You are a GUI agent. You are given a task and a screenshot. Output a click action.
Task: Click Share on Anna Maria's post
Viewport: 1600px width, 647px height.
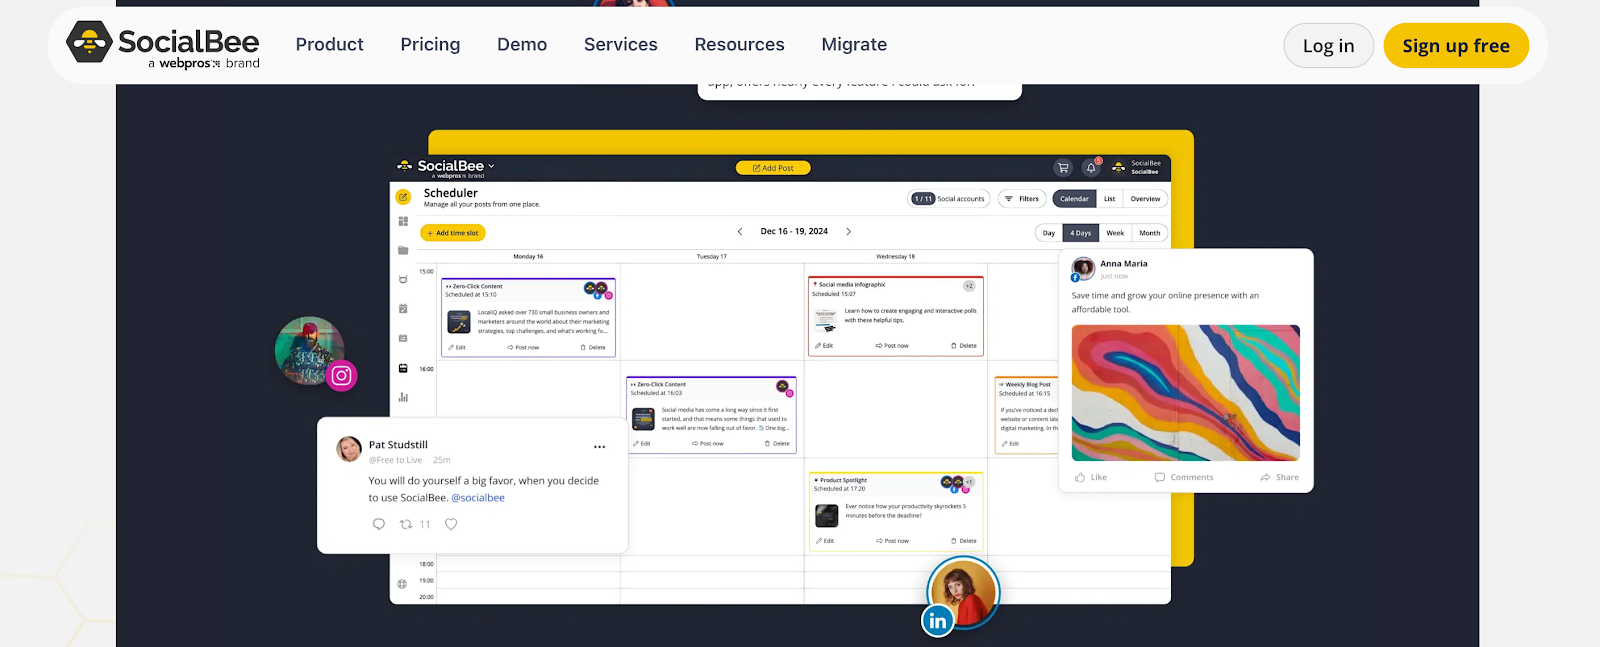click(1279, 477)
